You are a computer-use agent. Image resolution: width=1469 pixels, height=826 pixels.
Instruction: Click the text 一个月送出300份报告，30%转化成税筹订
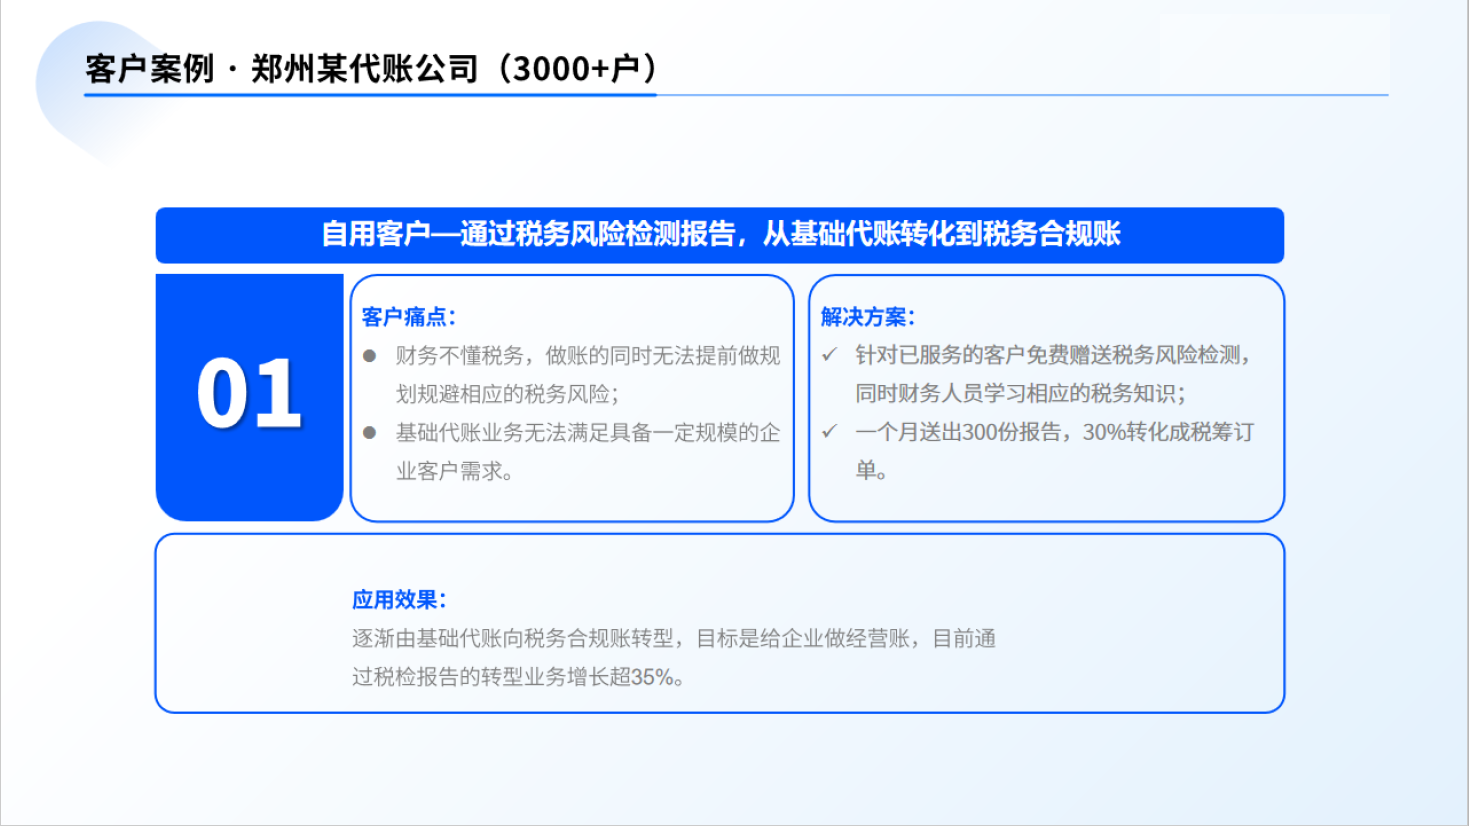coord(1054,432)
